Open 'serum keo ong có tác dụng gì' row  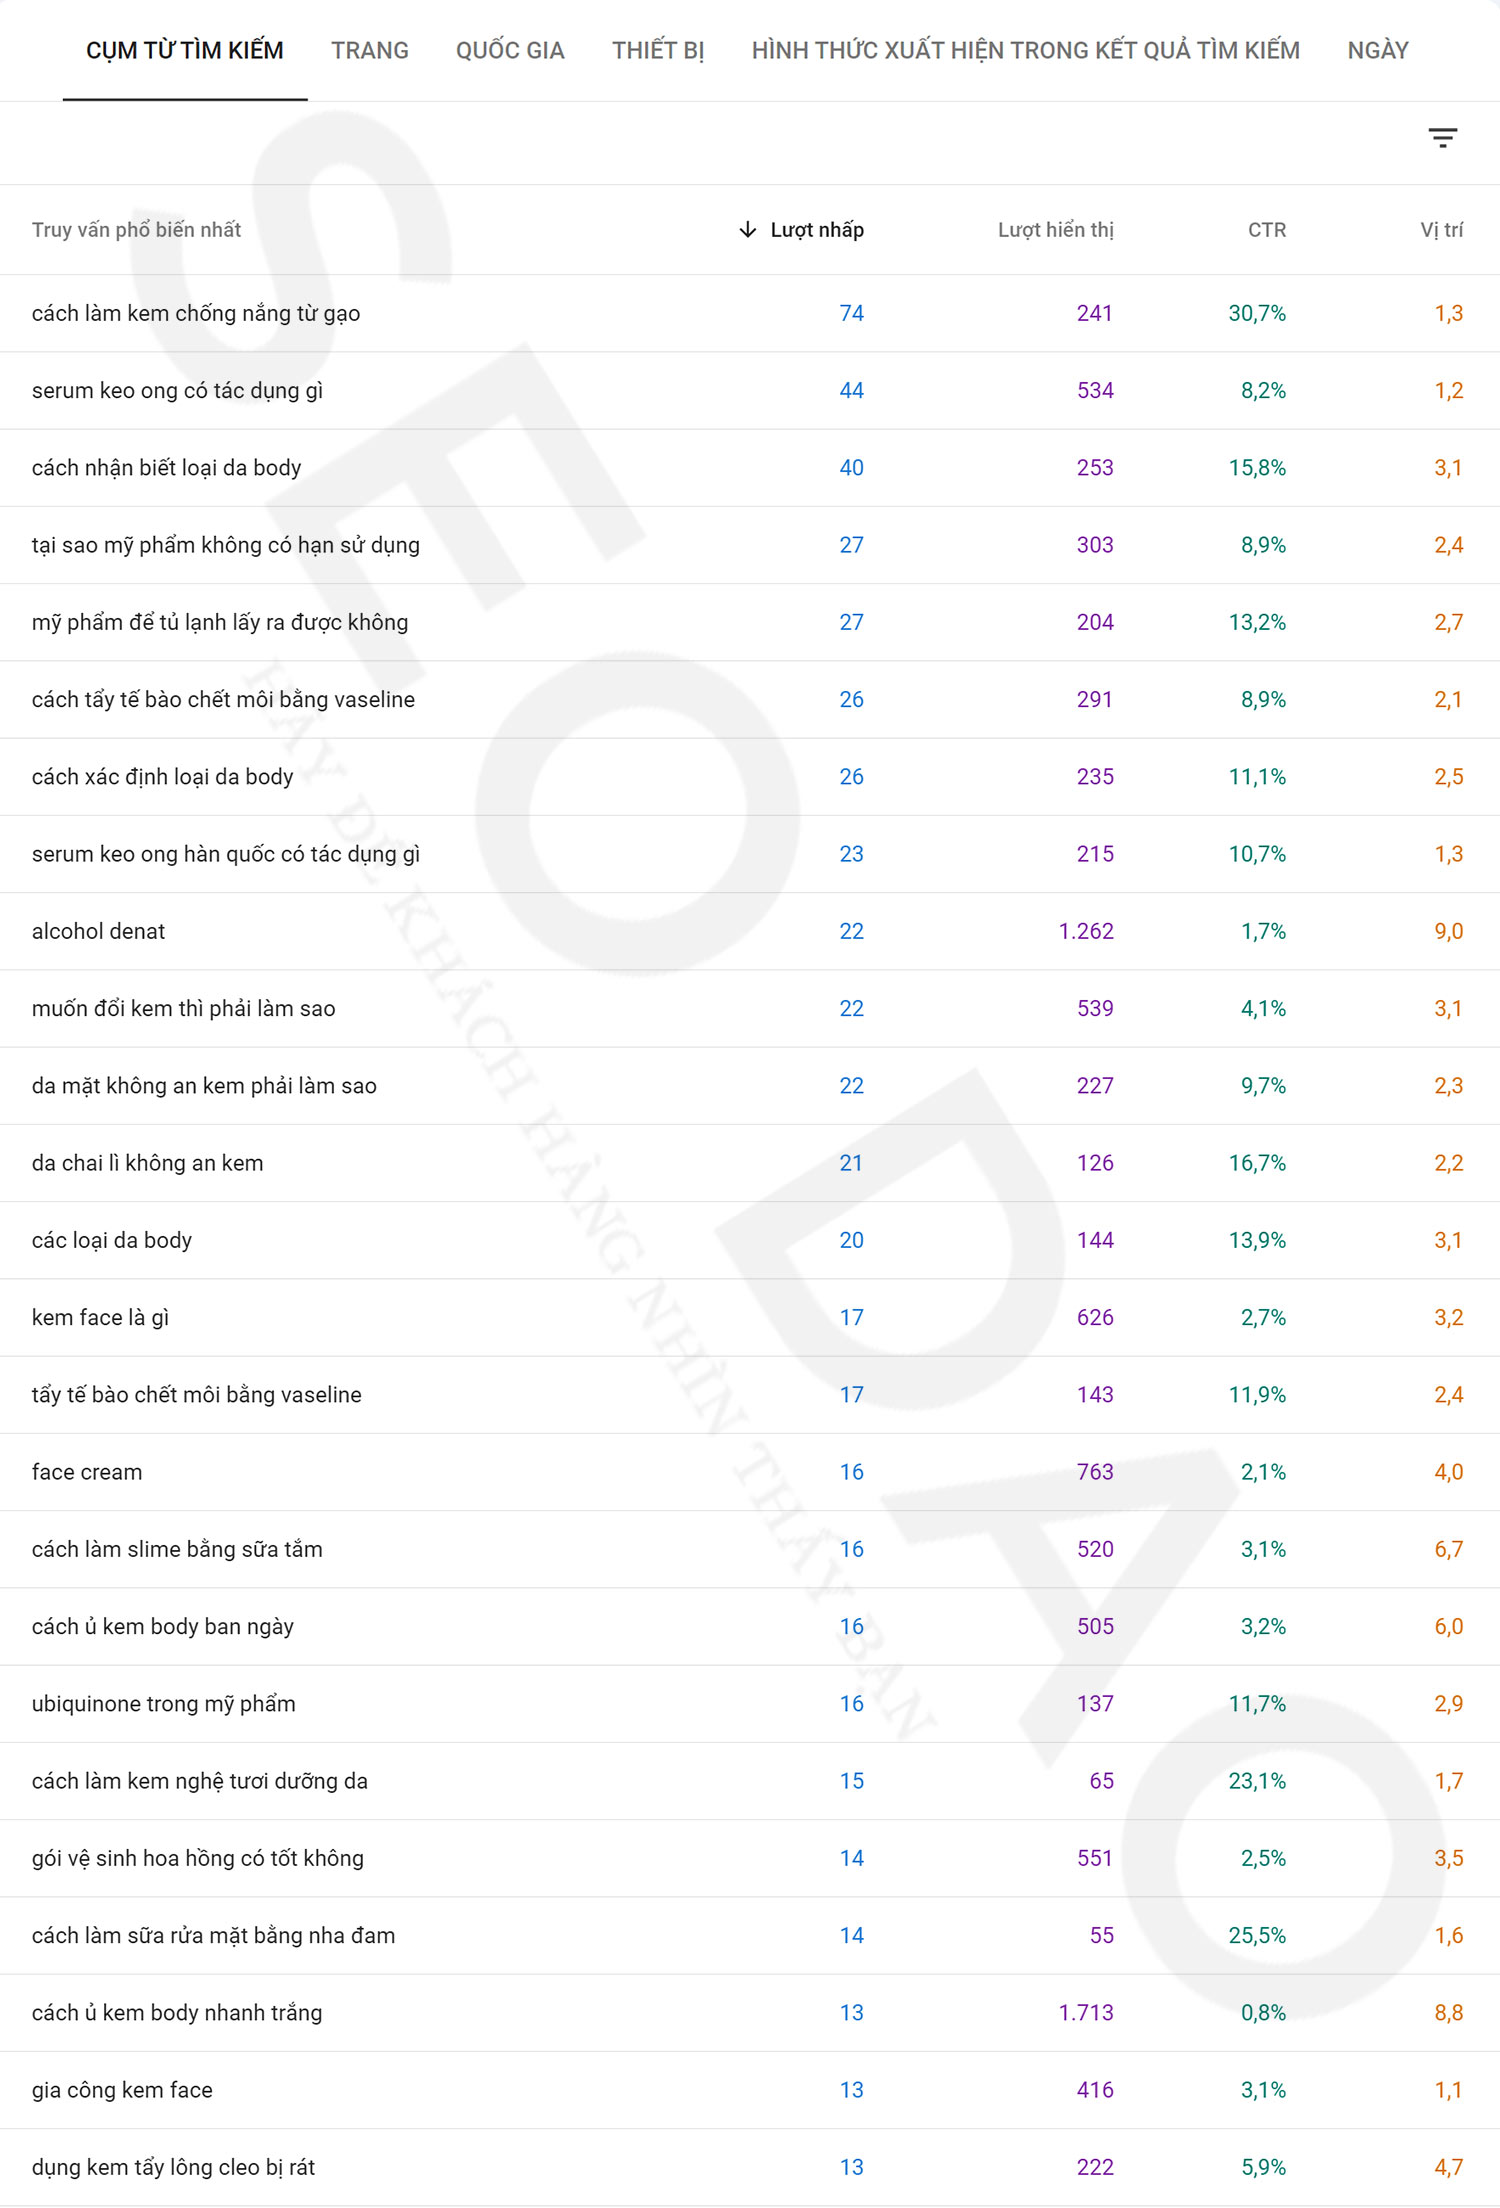pos(177,391)
